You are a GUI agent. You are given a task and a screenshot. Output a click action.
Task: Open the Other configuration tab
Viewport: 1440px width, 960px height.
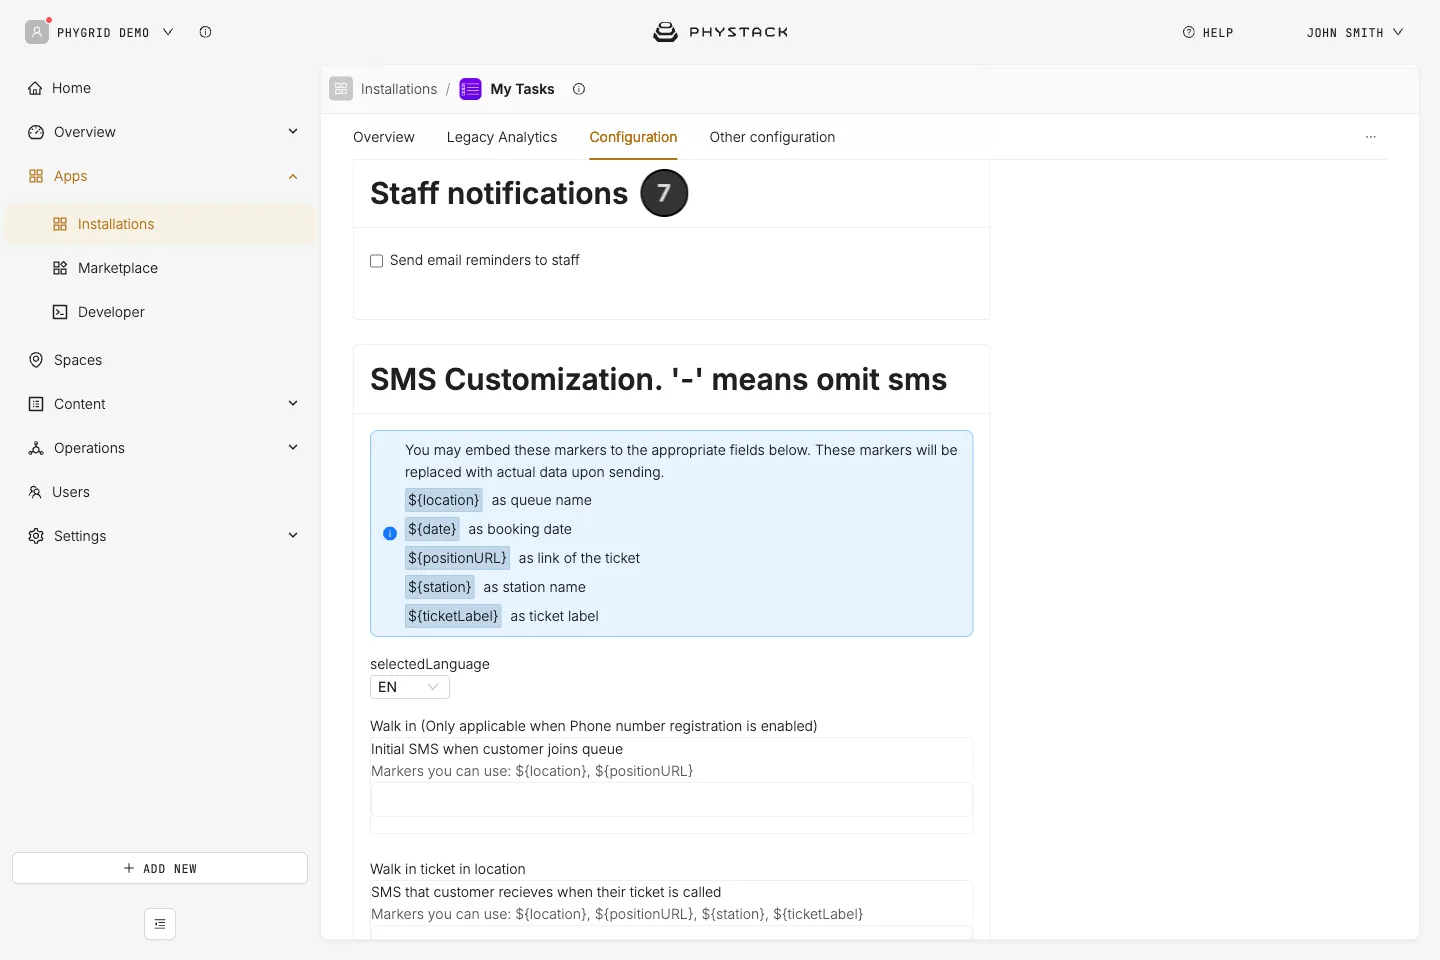[x=772, y=137]
